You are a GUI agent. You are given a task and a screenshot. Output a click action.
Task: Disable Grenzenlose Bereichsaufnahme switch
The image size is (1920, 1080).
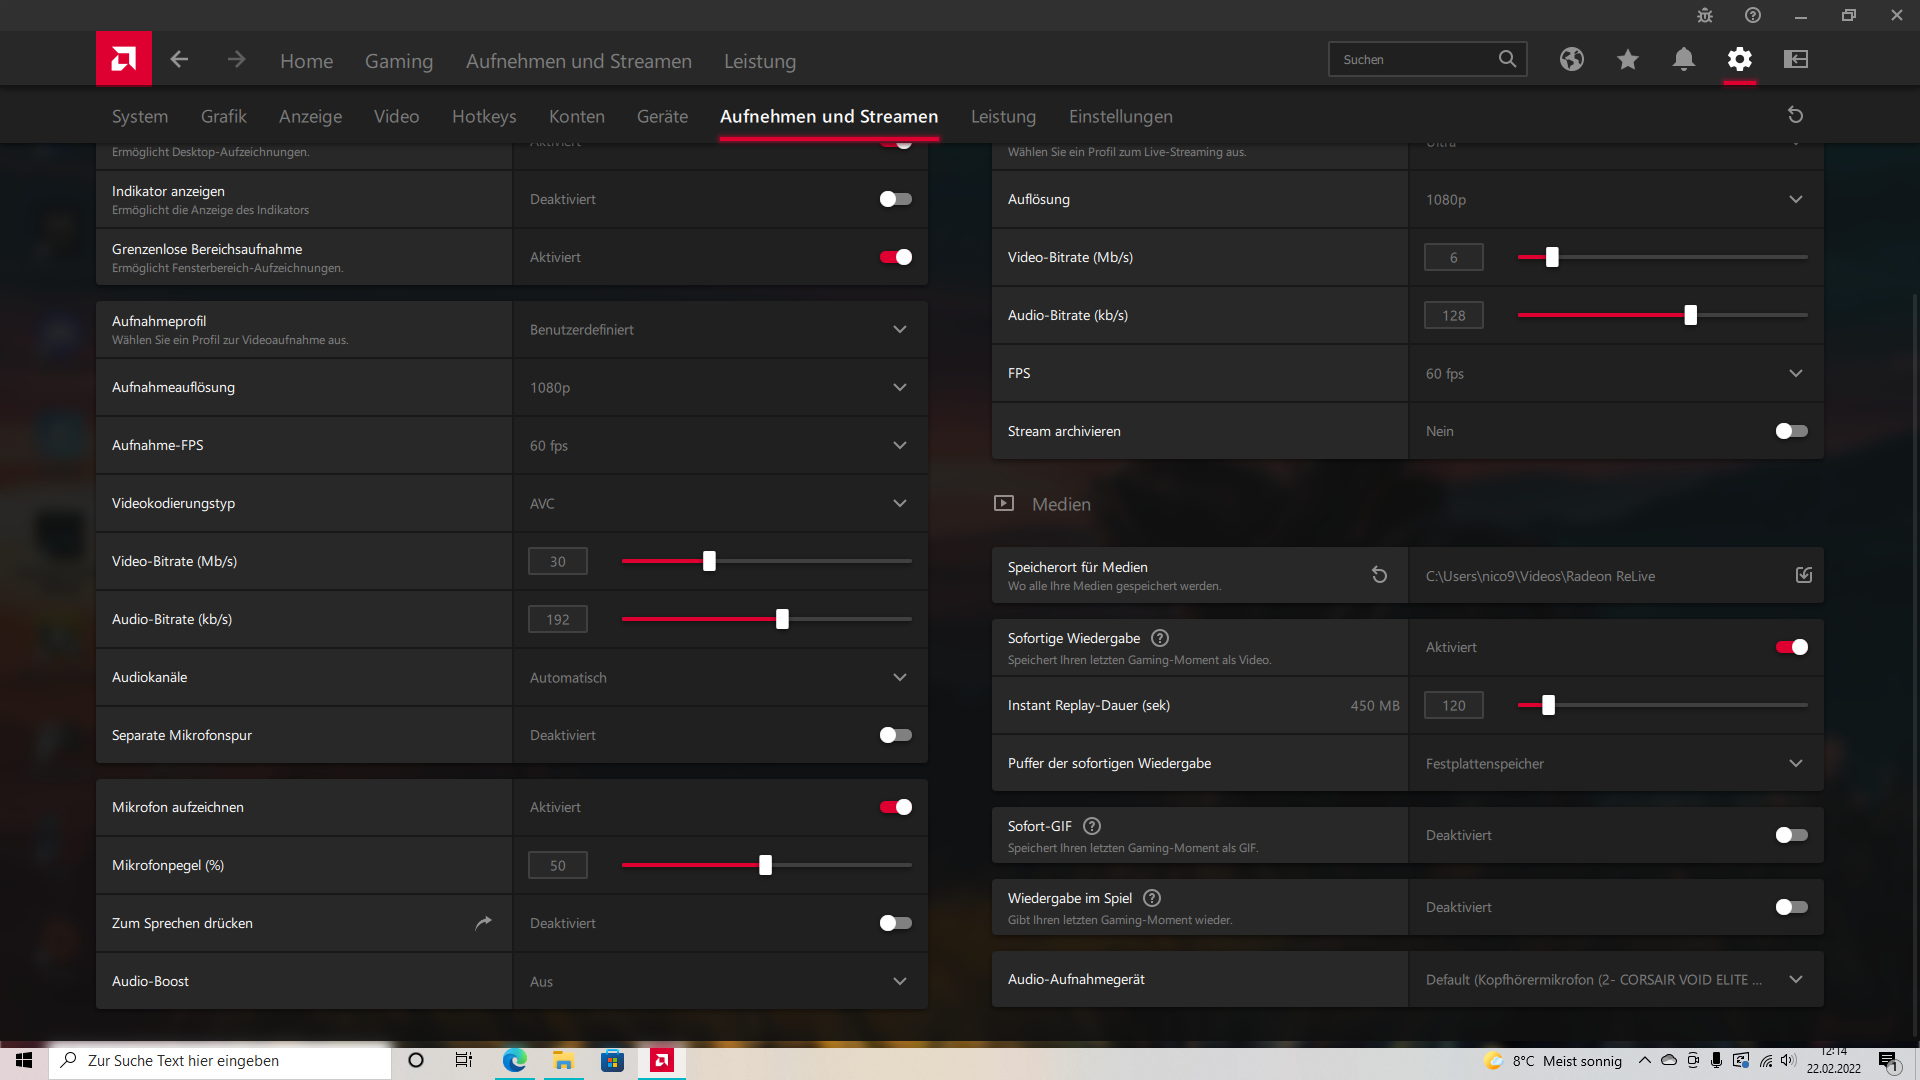[896, 257]
